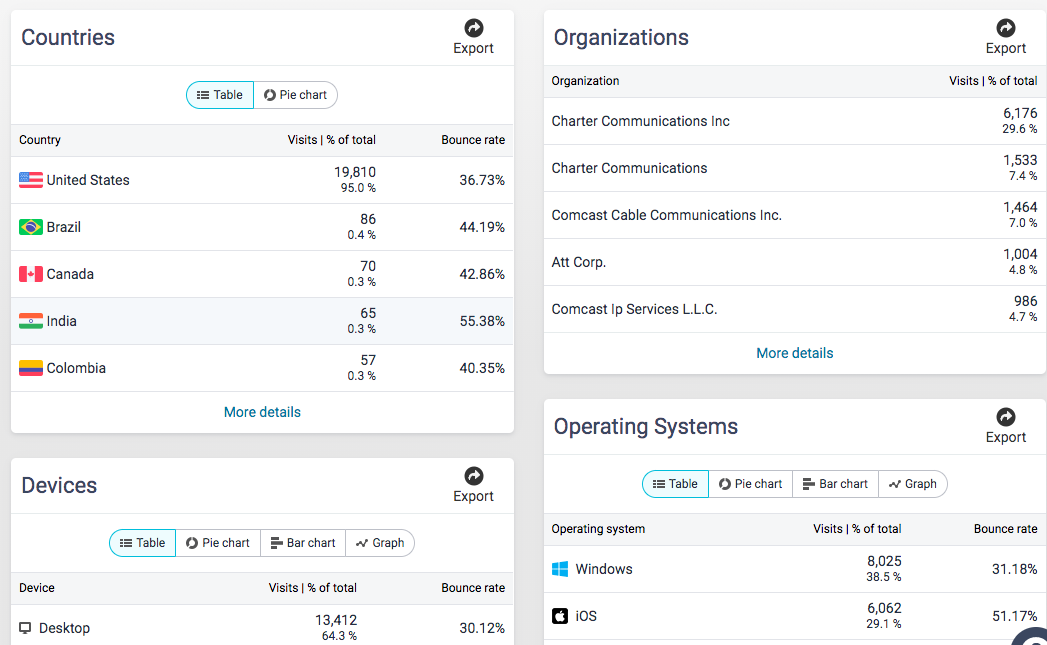Click the Countries Export icon
1047x645 pixels.
[474, 28]
